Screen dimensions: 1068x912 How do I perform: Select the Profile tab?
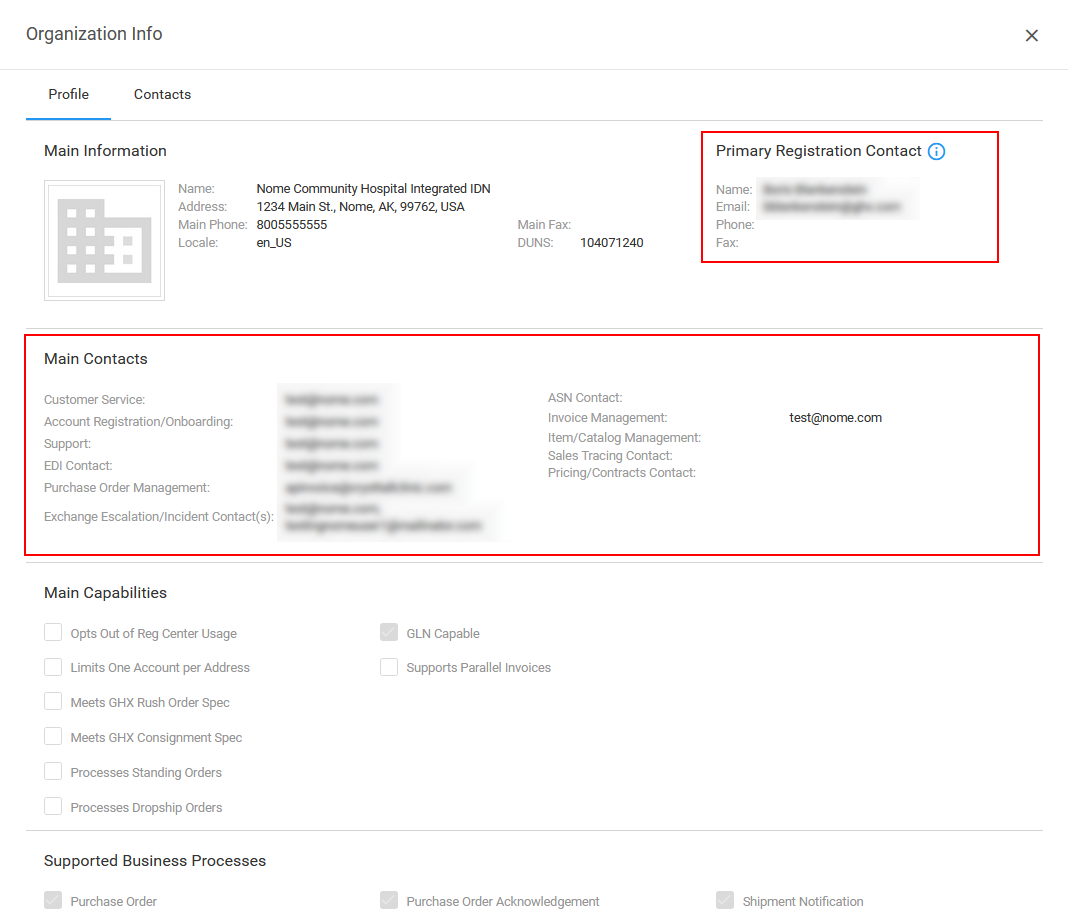pyautogui.click(x=69, y=95)
